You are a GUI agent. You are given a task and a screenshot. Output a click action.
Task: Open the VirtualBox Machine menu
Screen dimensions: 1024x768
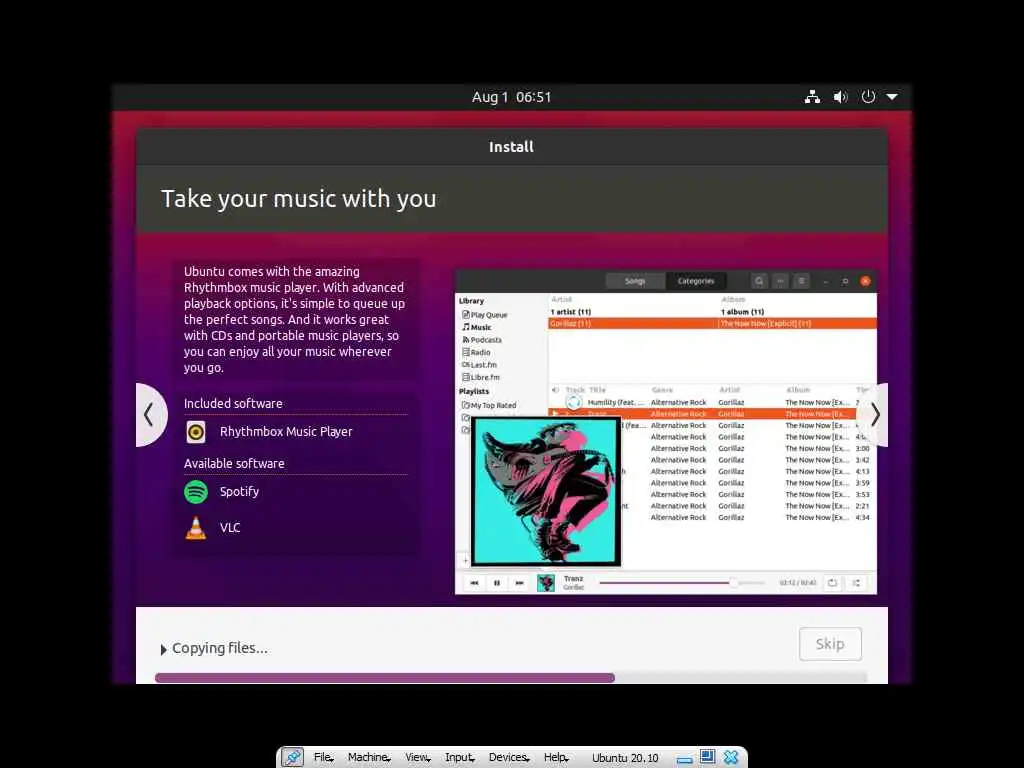[x=369, y=758]
